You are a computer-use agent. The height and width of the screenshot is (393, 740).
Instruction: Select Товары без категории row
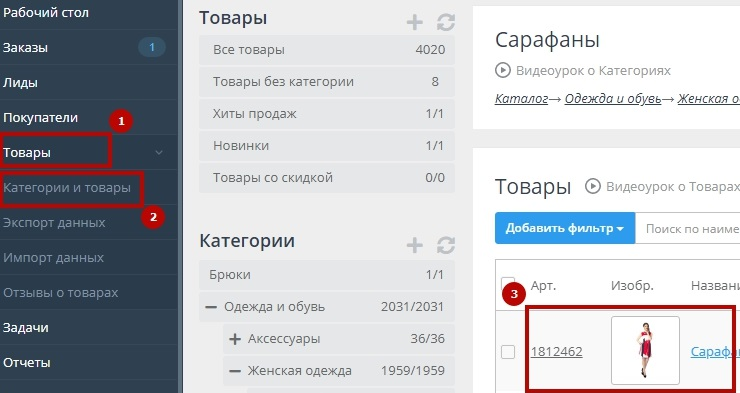point(327,82)
